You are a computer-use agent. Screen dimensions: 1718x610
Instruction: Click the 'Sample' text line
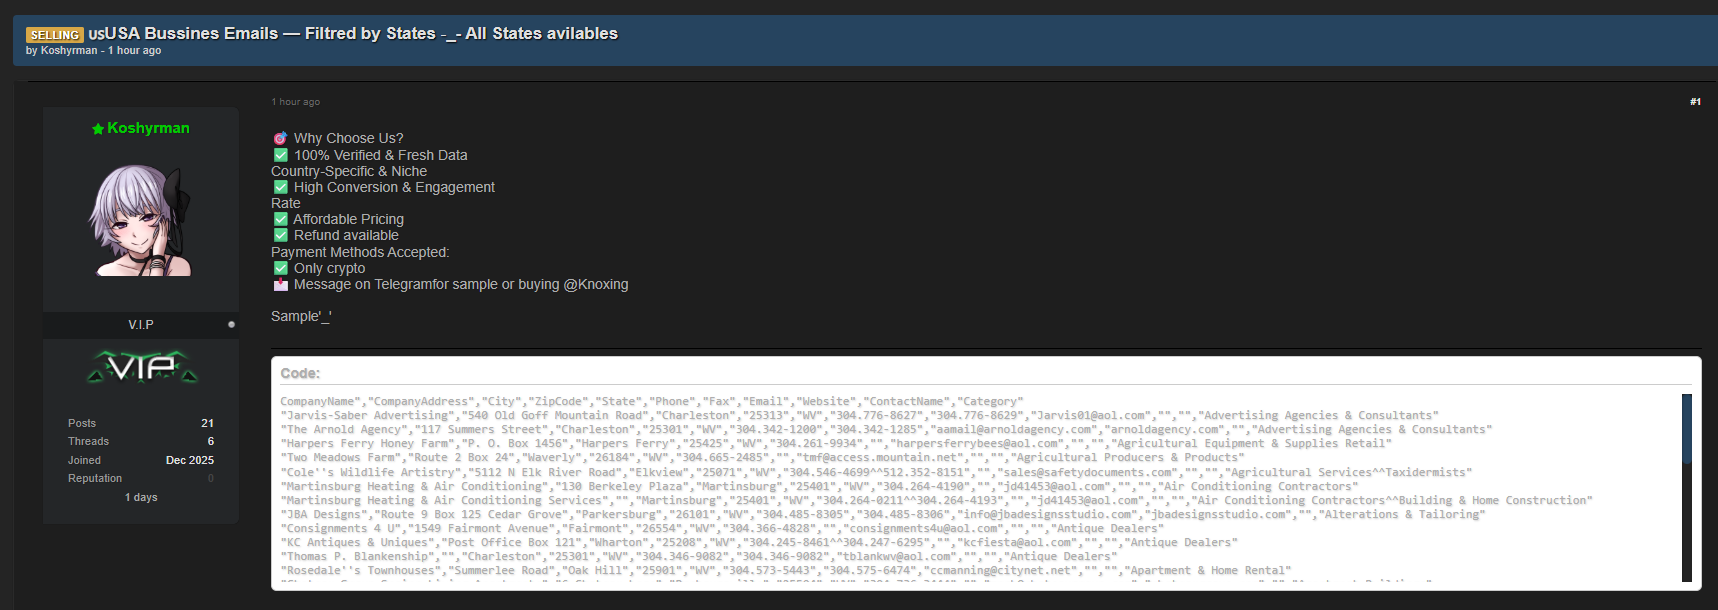301,316
